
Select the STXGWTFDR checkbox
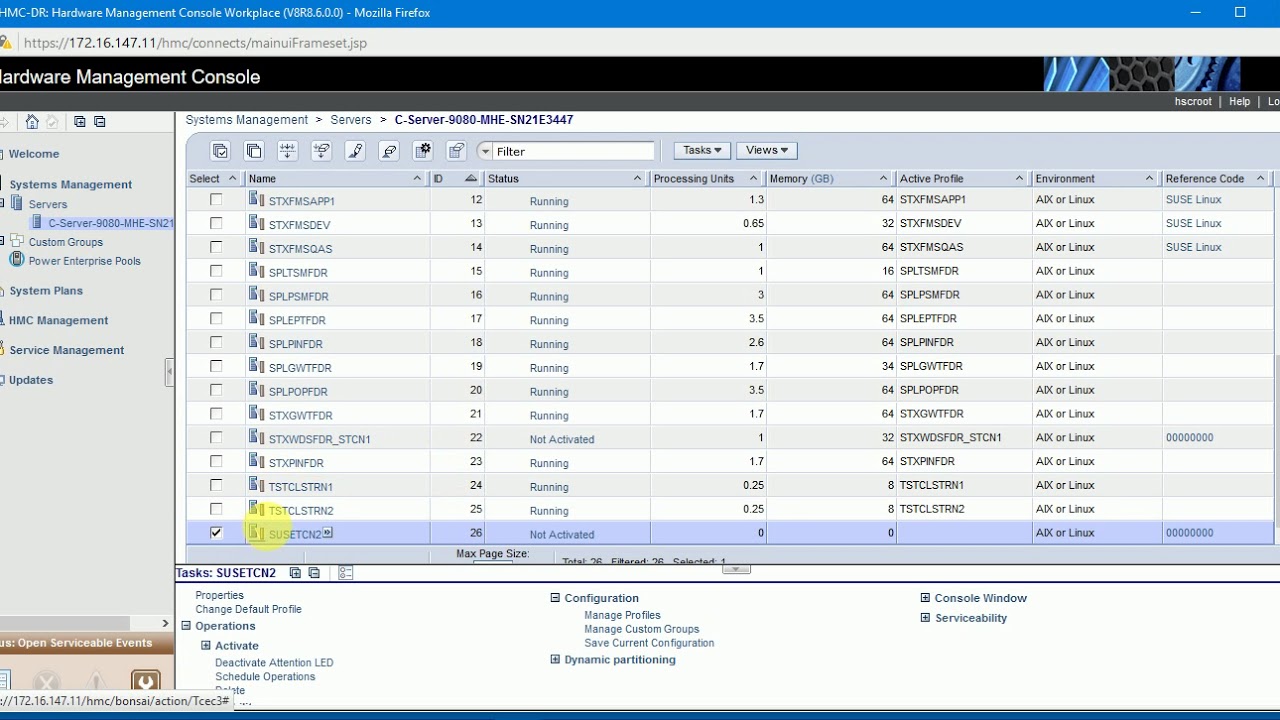(x=216, y=414)
